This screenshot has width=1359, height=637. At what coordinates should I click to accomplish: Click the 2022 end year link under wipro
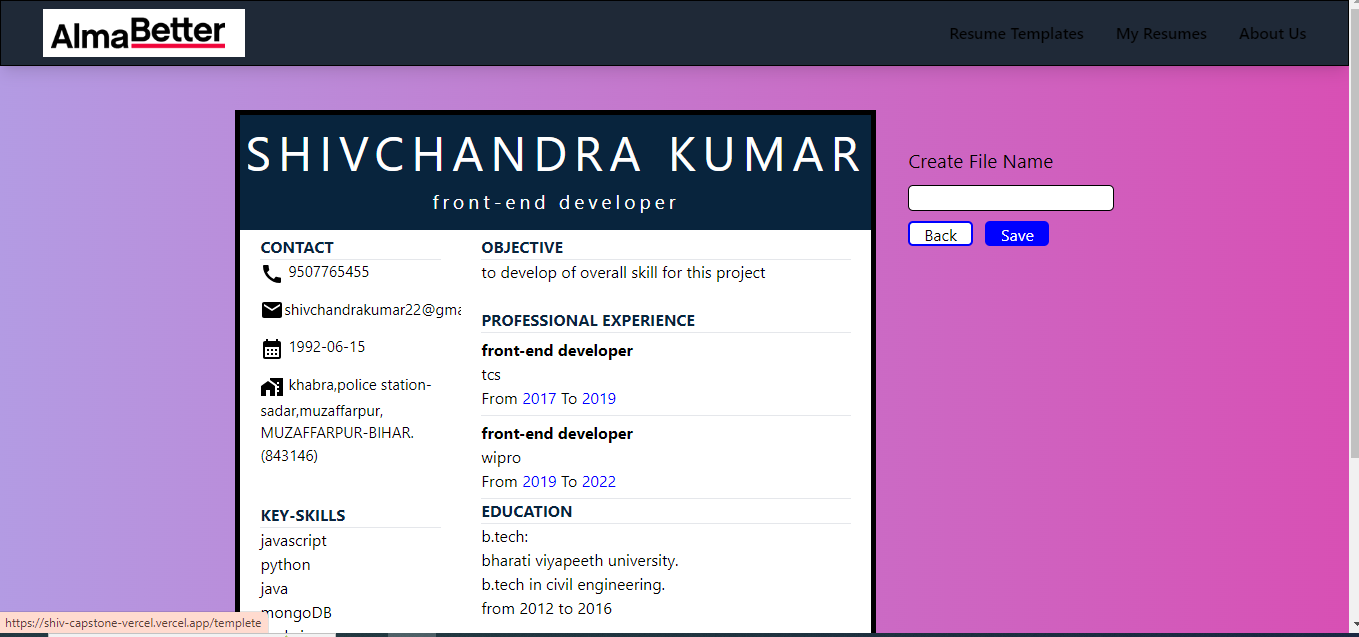pyautogui.click(x=599, y=481)
